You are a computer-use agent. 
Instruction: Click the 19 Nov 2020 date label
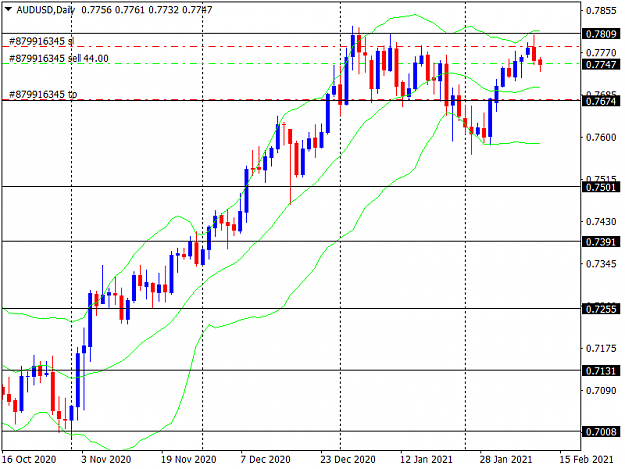(x=189, y=459)
